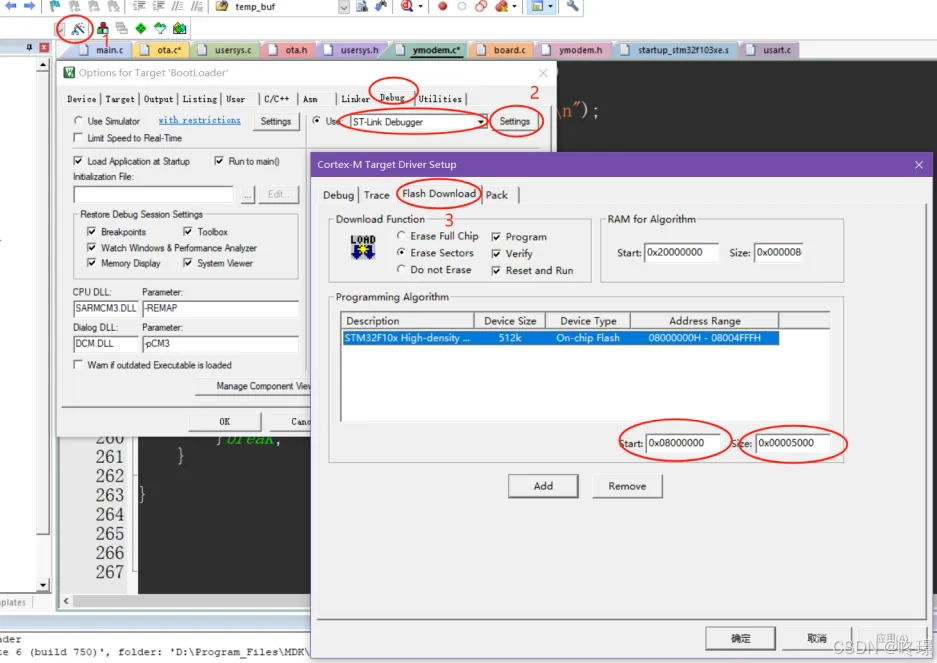Open the ST-Link Debugger dropdown
The image size is (937, 663).
pos(480,122)
